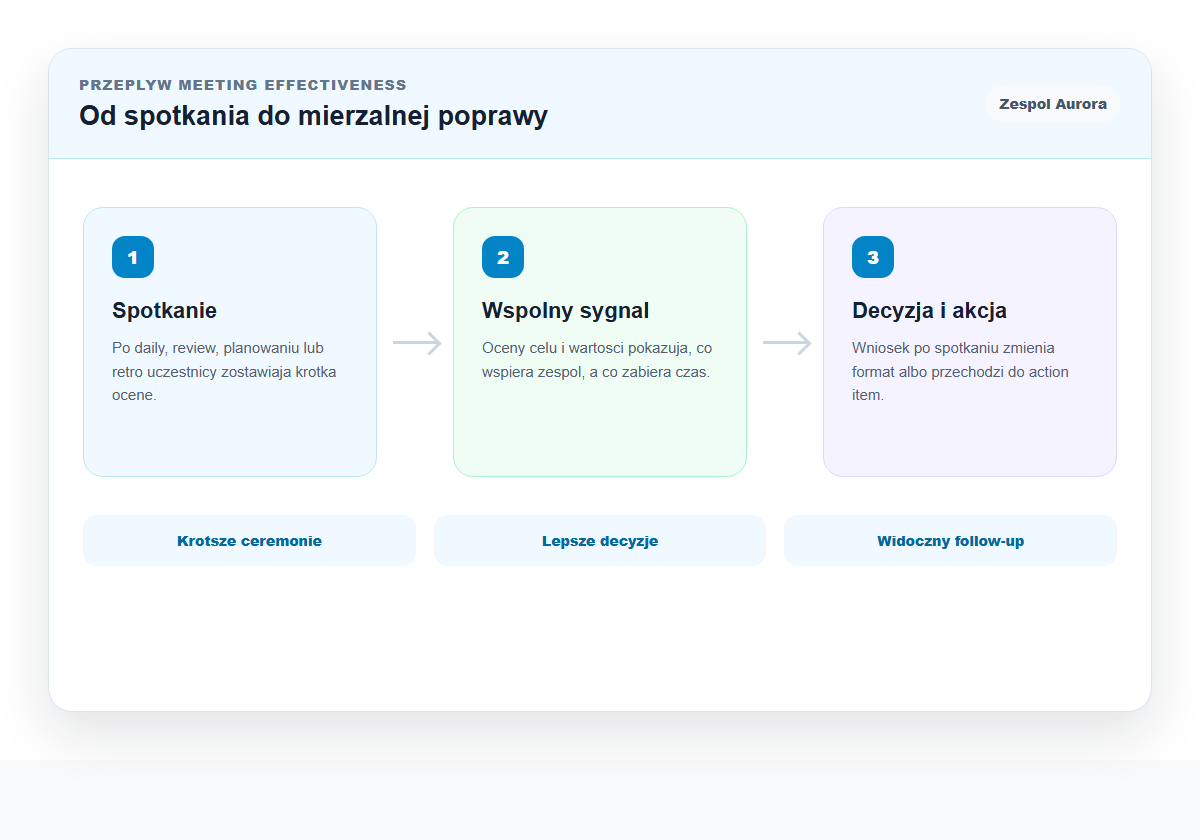
Task: Click the step 1 number badge
Action: point(133,257)
